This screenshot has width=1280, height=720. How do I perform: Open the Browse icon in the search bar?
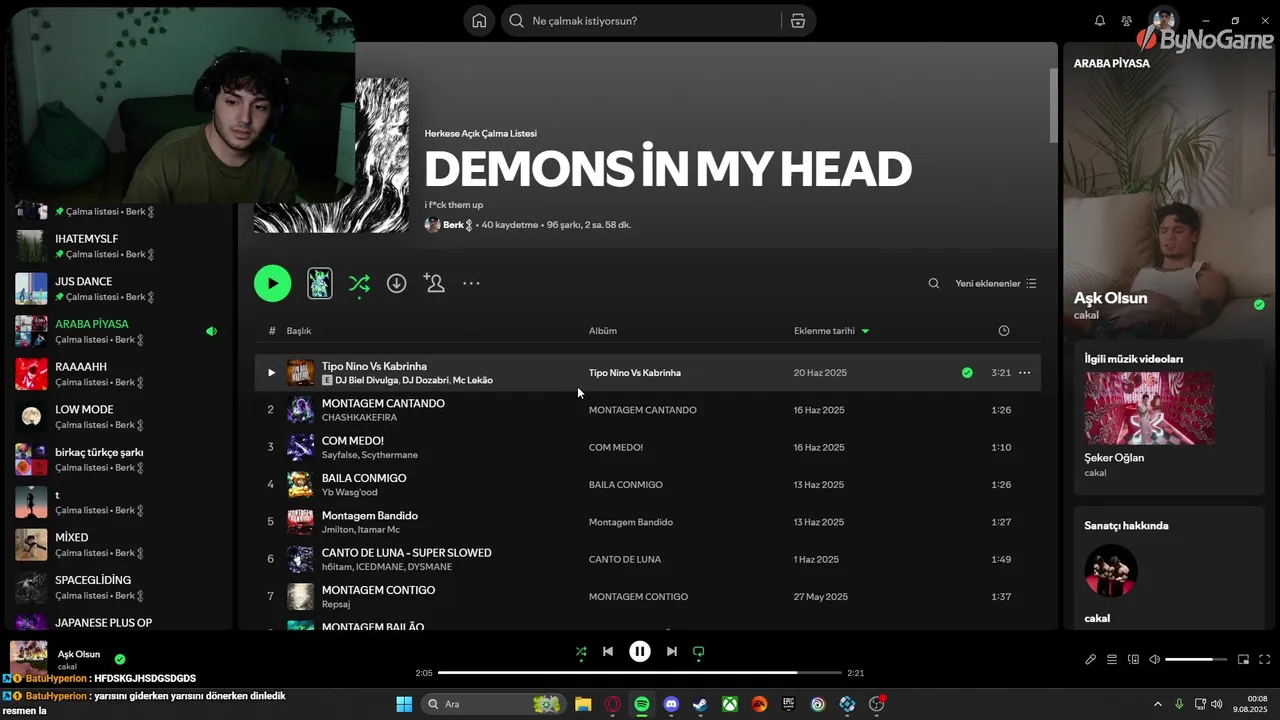point(797,21)
